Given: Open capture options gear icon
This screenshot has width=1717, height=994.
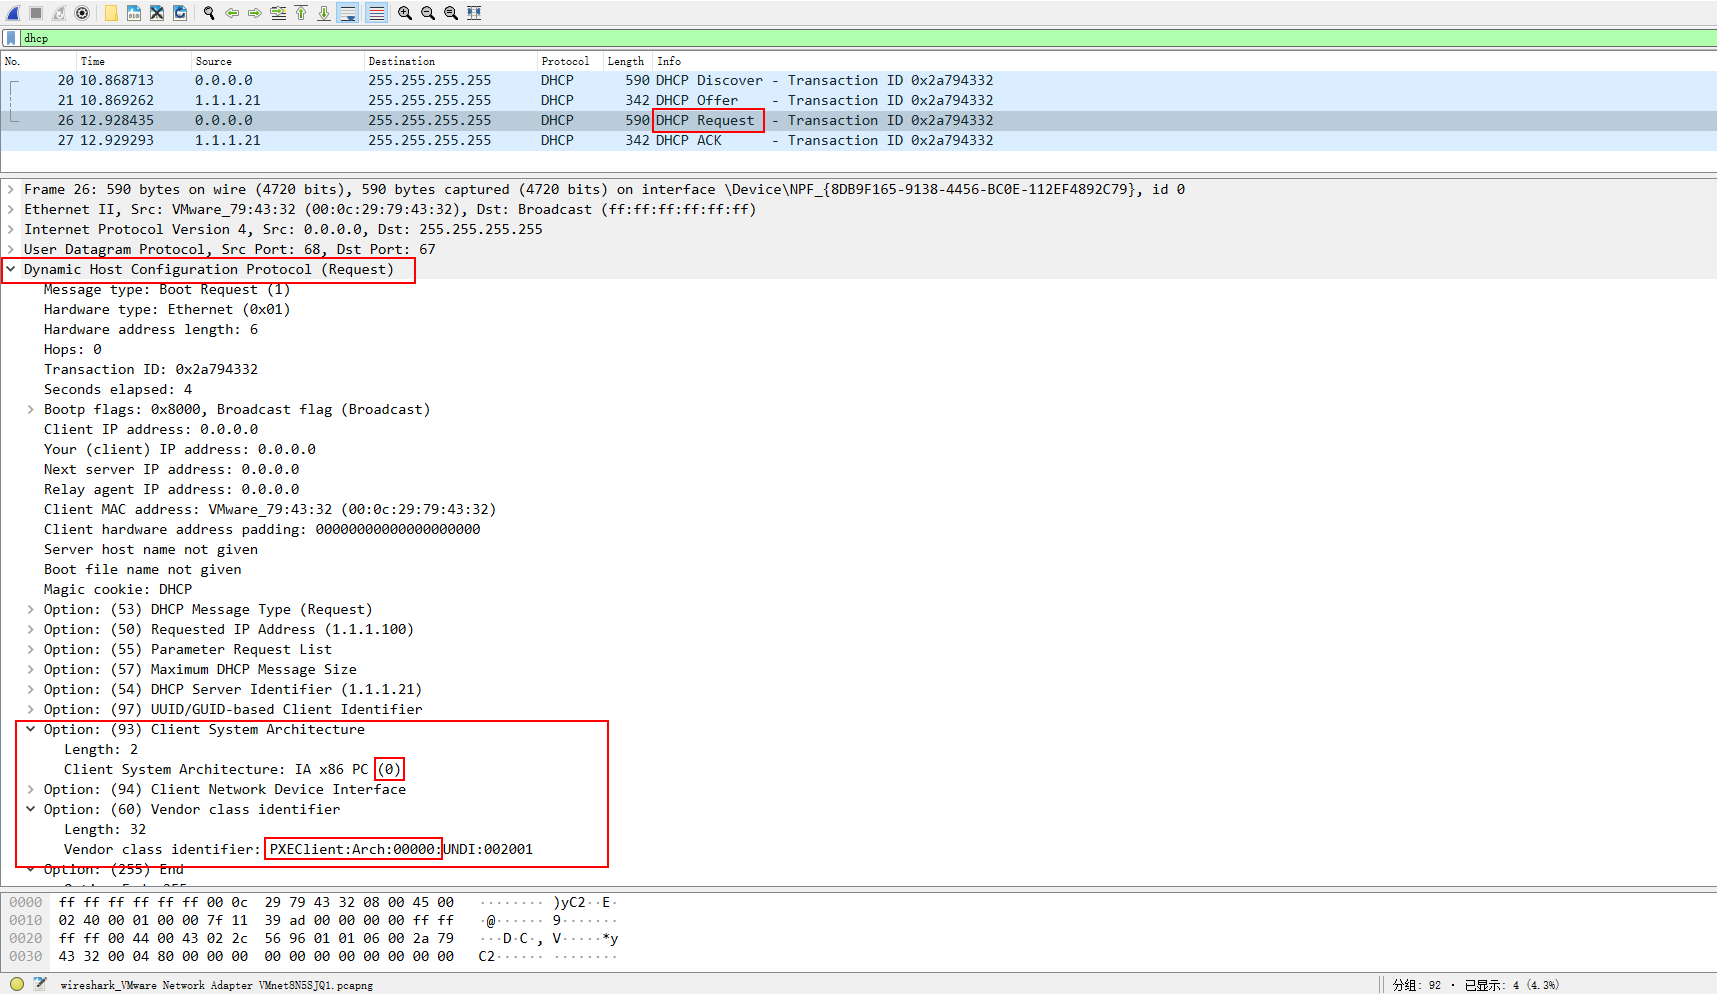Looking at the screenshot, I should [82, 13].
